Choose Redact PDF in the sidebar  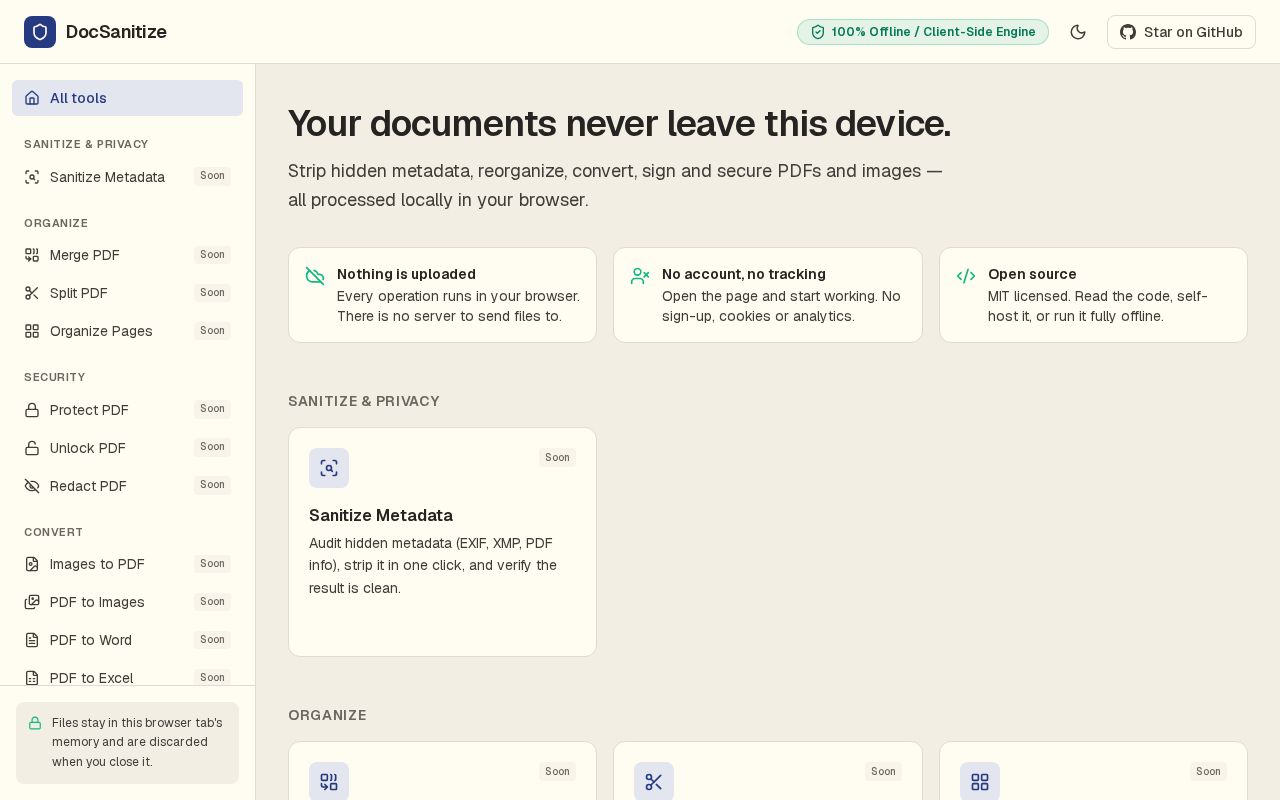tap(127, 486)
